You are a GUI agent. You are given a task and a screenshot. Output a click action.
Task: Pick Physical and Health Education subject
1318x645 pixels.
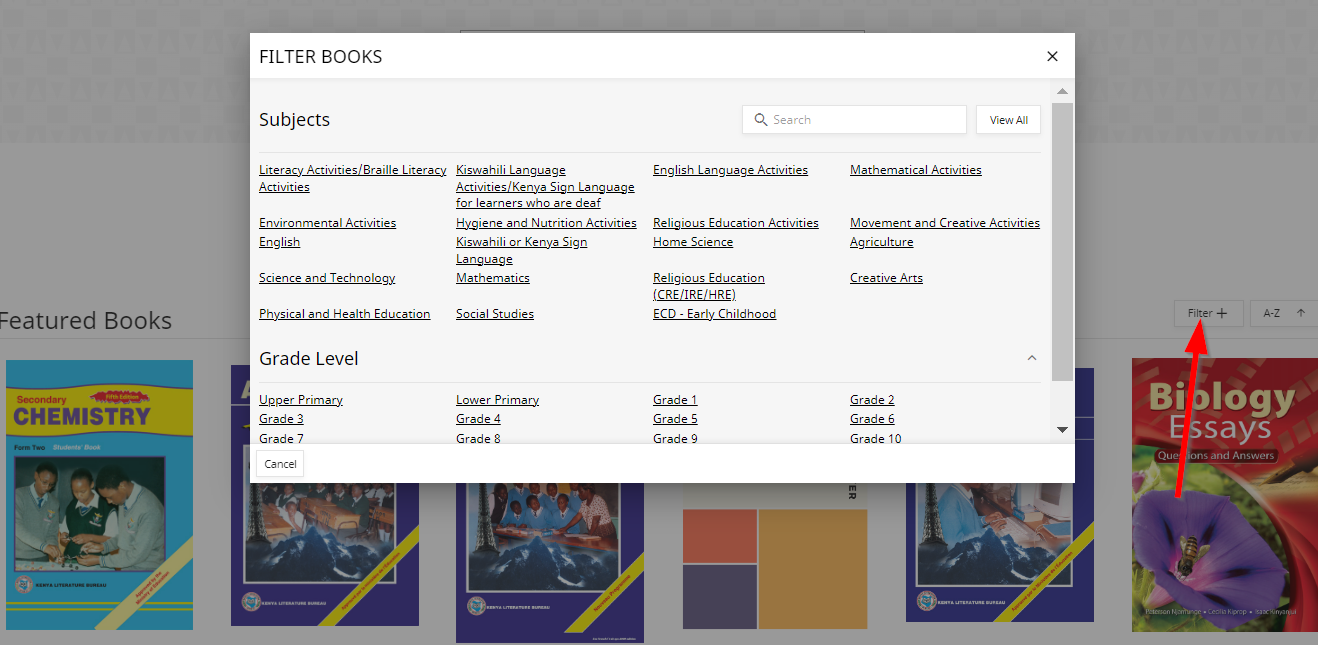point(344,314)
